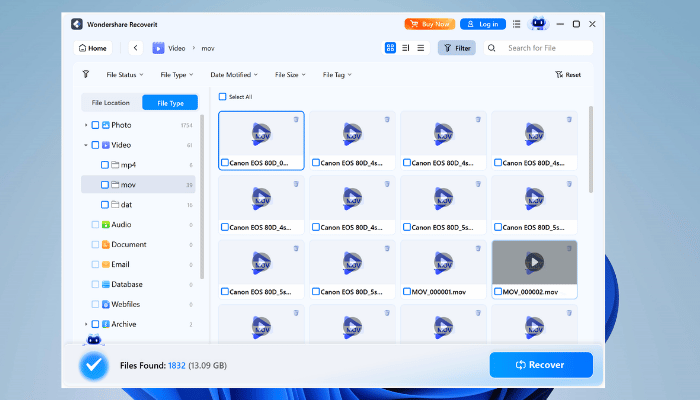This screenshot has width=700, height=400.
Task: Select the first Canon EOS 80D_0 thumbnail
Action: click(x=261, y=140)
